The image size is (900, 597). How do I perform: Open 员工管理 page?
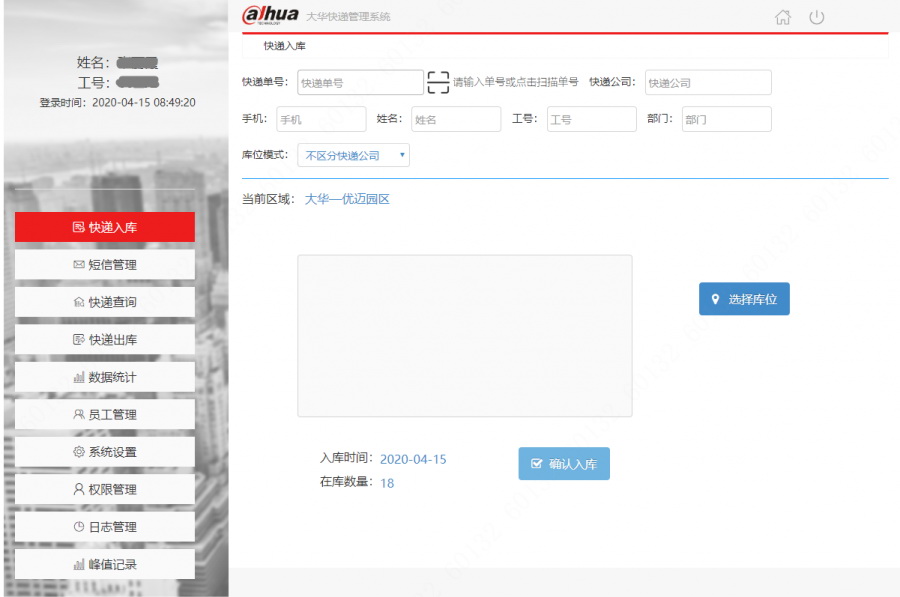pyautogui.click(x=105, y=414)
